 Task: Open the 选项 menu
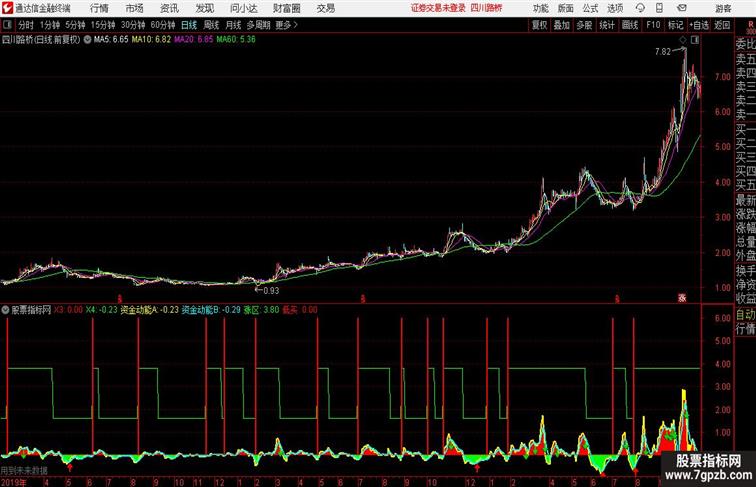[x=615, y=8]
